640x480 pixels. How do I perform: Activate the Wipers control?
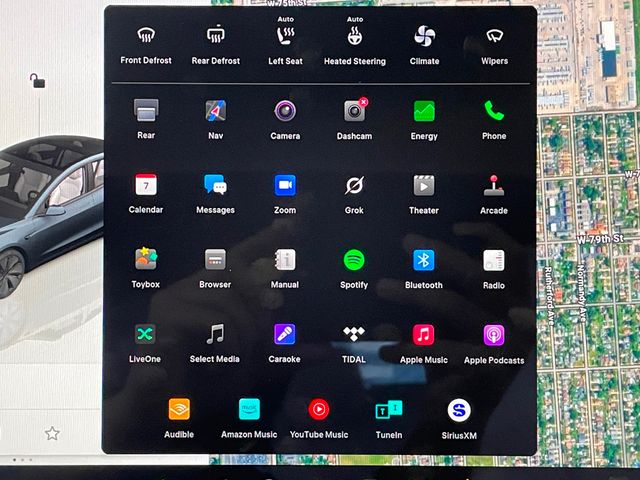click(x=494, y=37)
